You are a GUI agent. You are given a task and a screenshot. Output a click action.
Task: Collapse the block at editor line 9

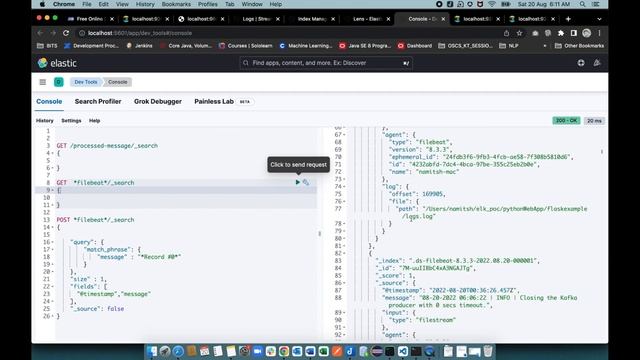(x=53, y=190)
